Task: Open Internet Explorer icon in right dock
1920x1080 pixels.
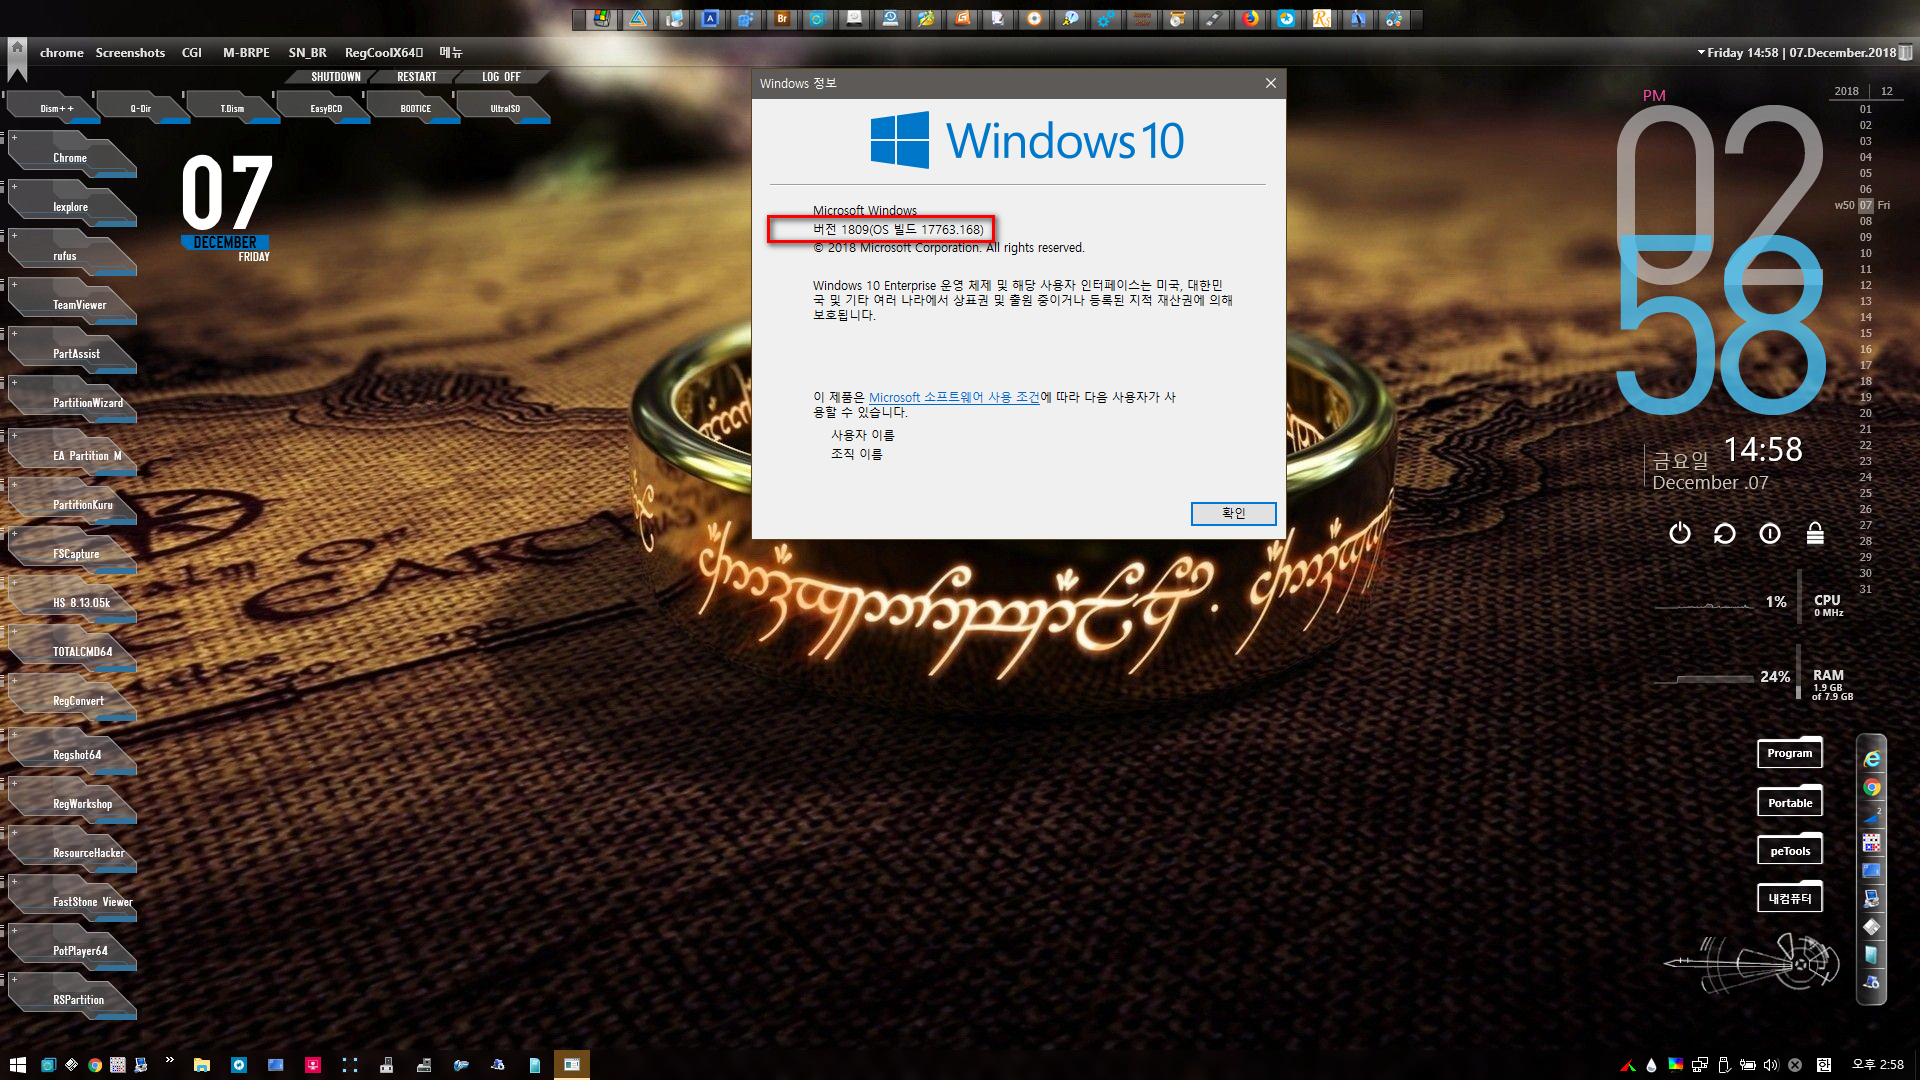Action: pyautogui.click(x=1872, y=760)
